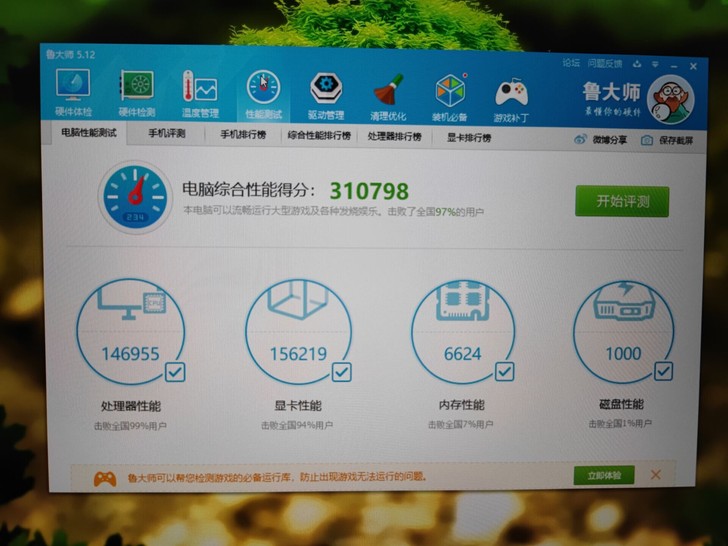The image size is (728, 546).
Task: Toggle the 磁盘性能 checkbox
Action: pos(663,371)
